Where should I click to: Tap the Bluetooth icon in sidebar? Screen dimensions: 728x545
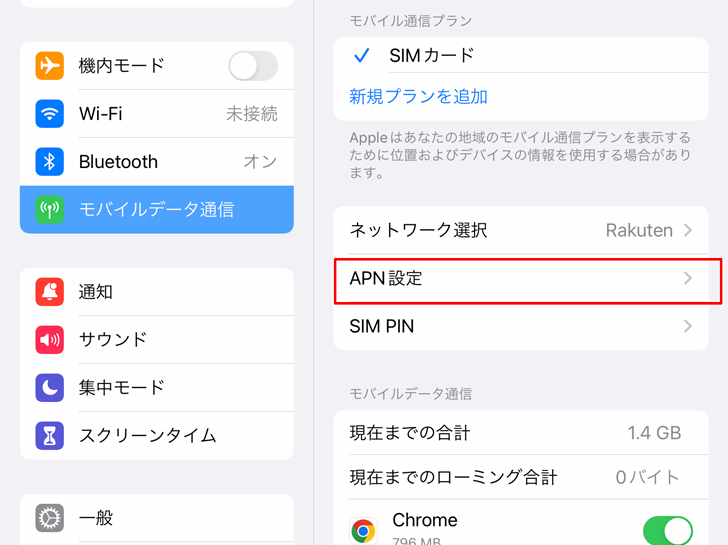50,162
